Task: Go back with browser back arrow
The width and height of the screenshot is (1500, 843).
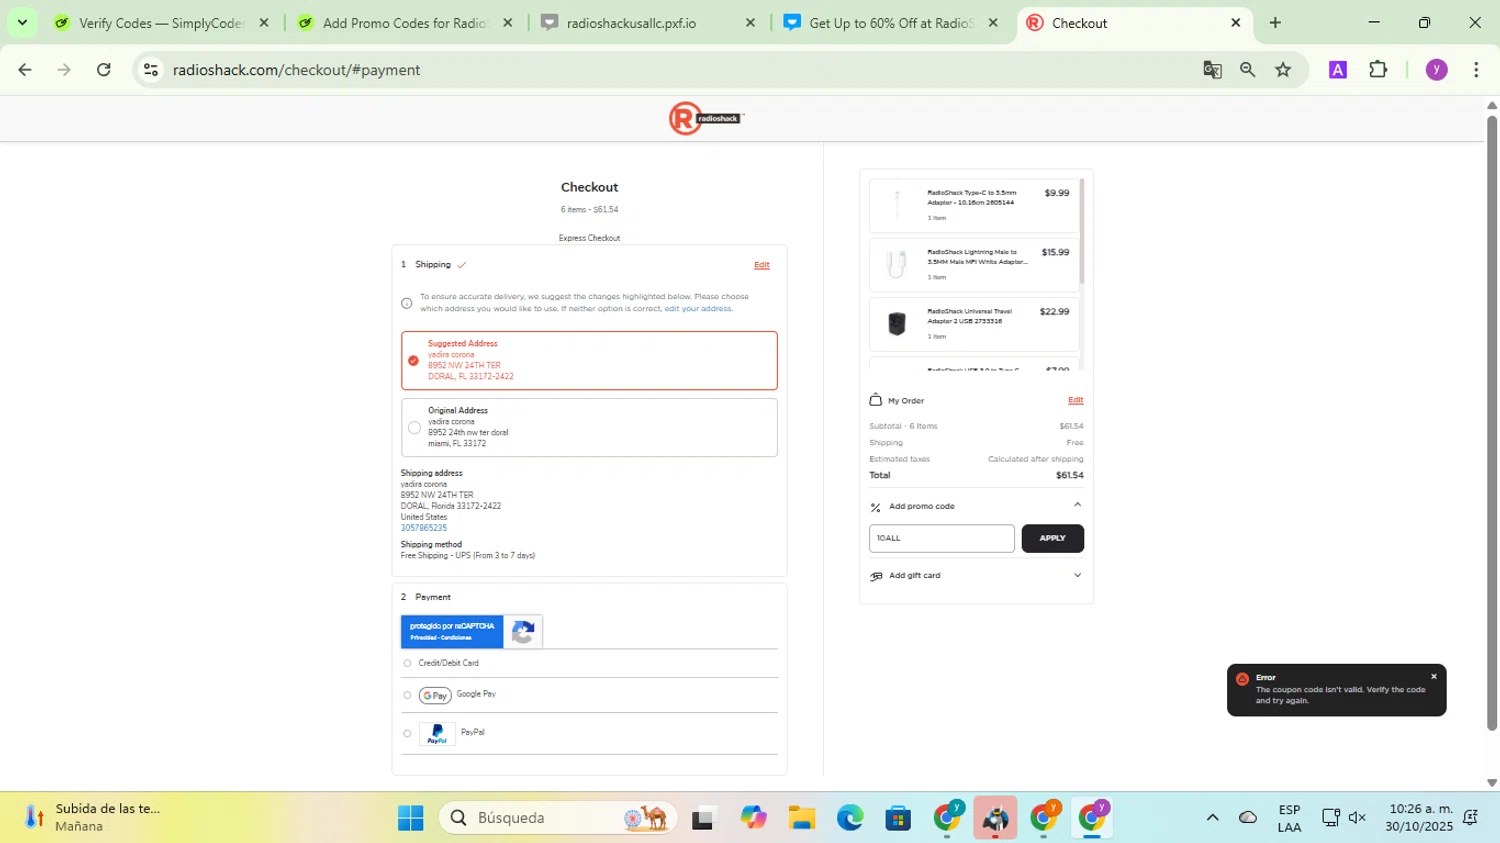Action: click(x=25, y=70)
